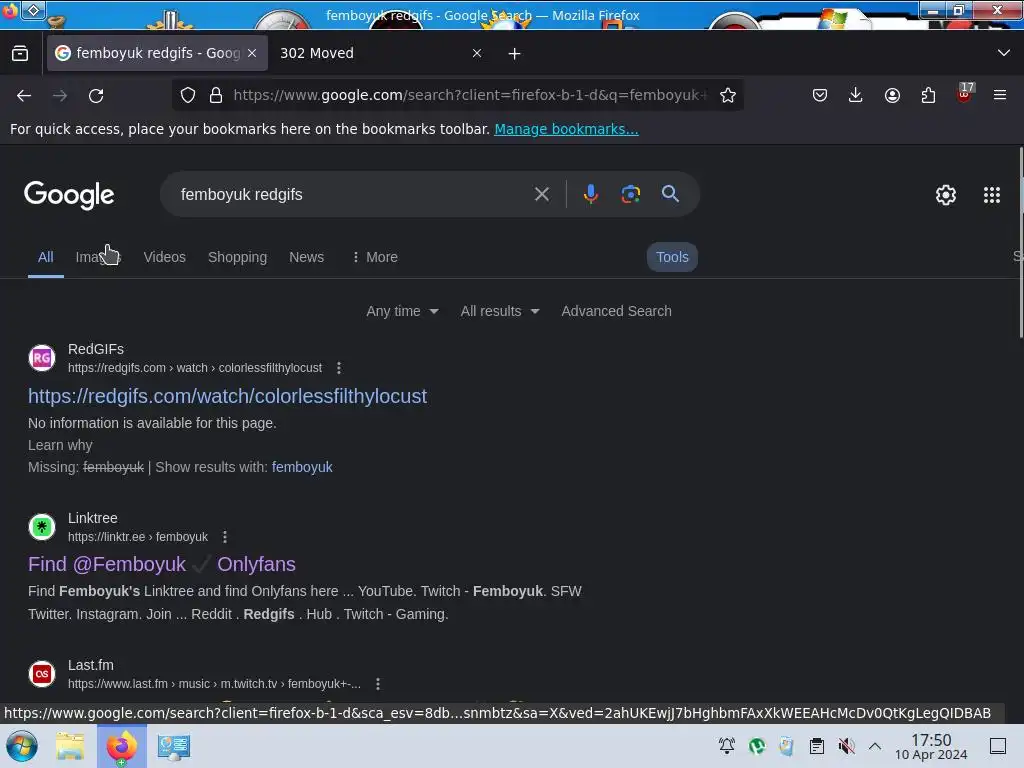Open the Downloads panel
This screenshot has height=768, width=1024.
pyautogui.click(x=856, y=95)
